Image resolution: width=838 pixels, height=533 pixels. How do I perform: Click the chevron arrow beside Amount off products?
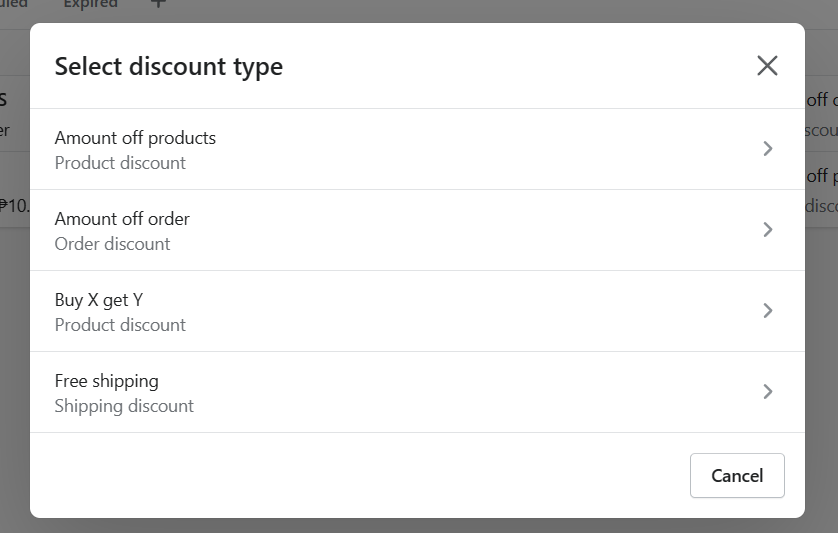(767, 149)
